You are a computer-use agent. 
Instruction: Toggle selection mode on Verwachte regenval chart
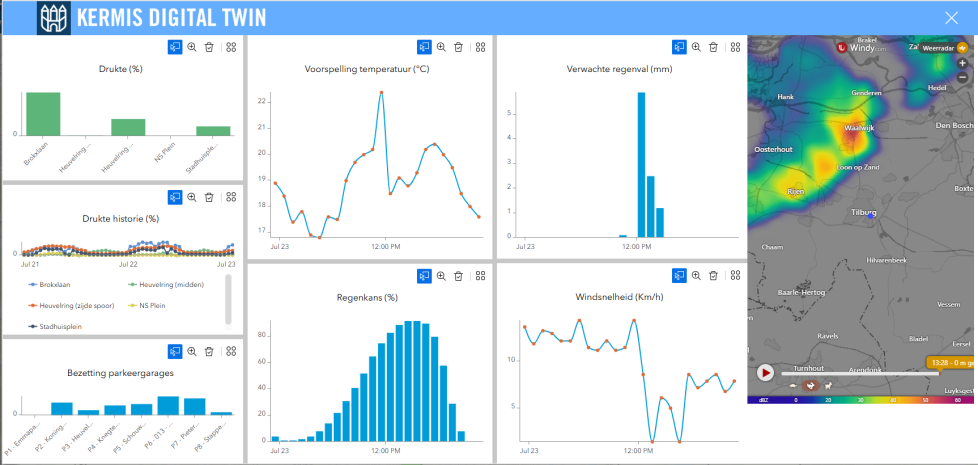coord(679,47)
